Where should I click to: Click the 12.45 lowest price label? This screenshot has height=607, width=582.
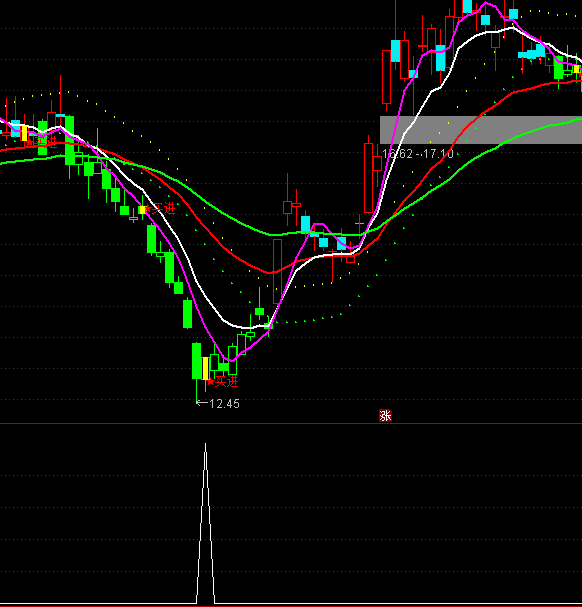tap(224, 404)
